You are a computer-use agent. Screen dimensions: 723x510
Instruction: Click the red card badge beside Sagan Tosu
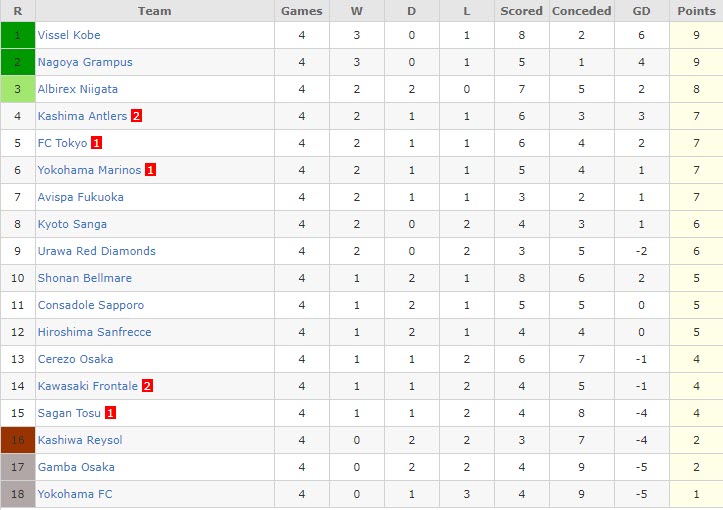(110, 413)
